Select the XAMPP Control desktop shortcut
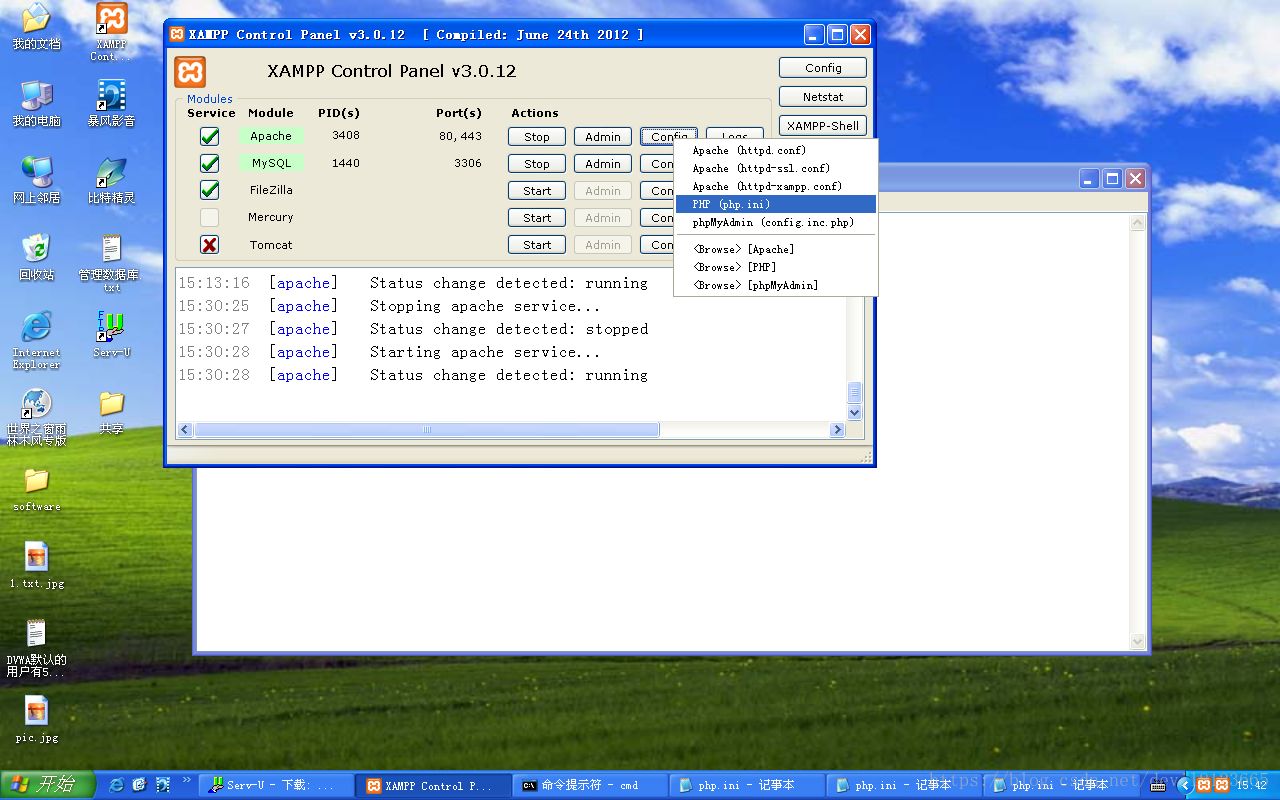This screenshot has height=800, width=1280. 111,31
